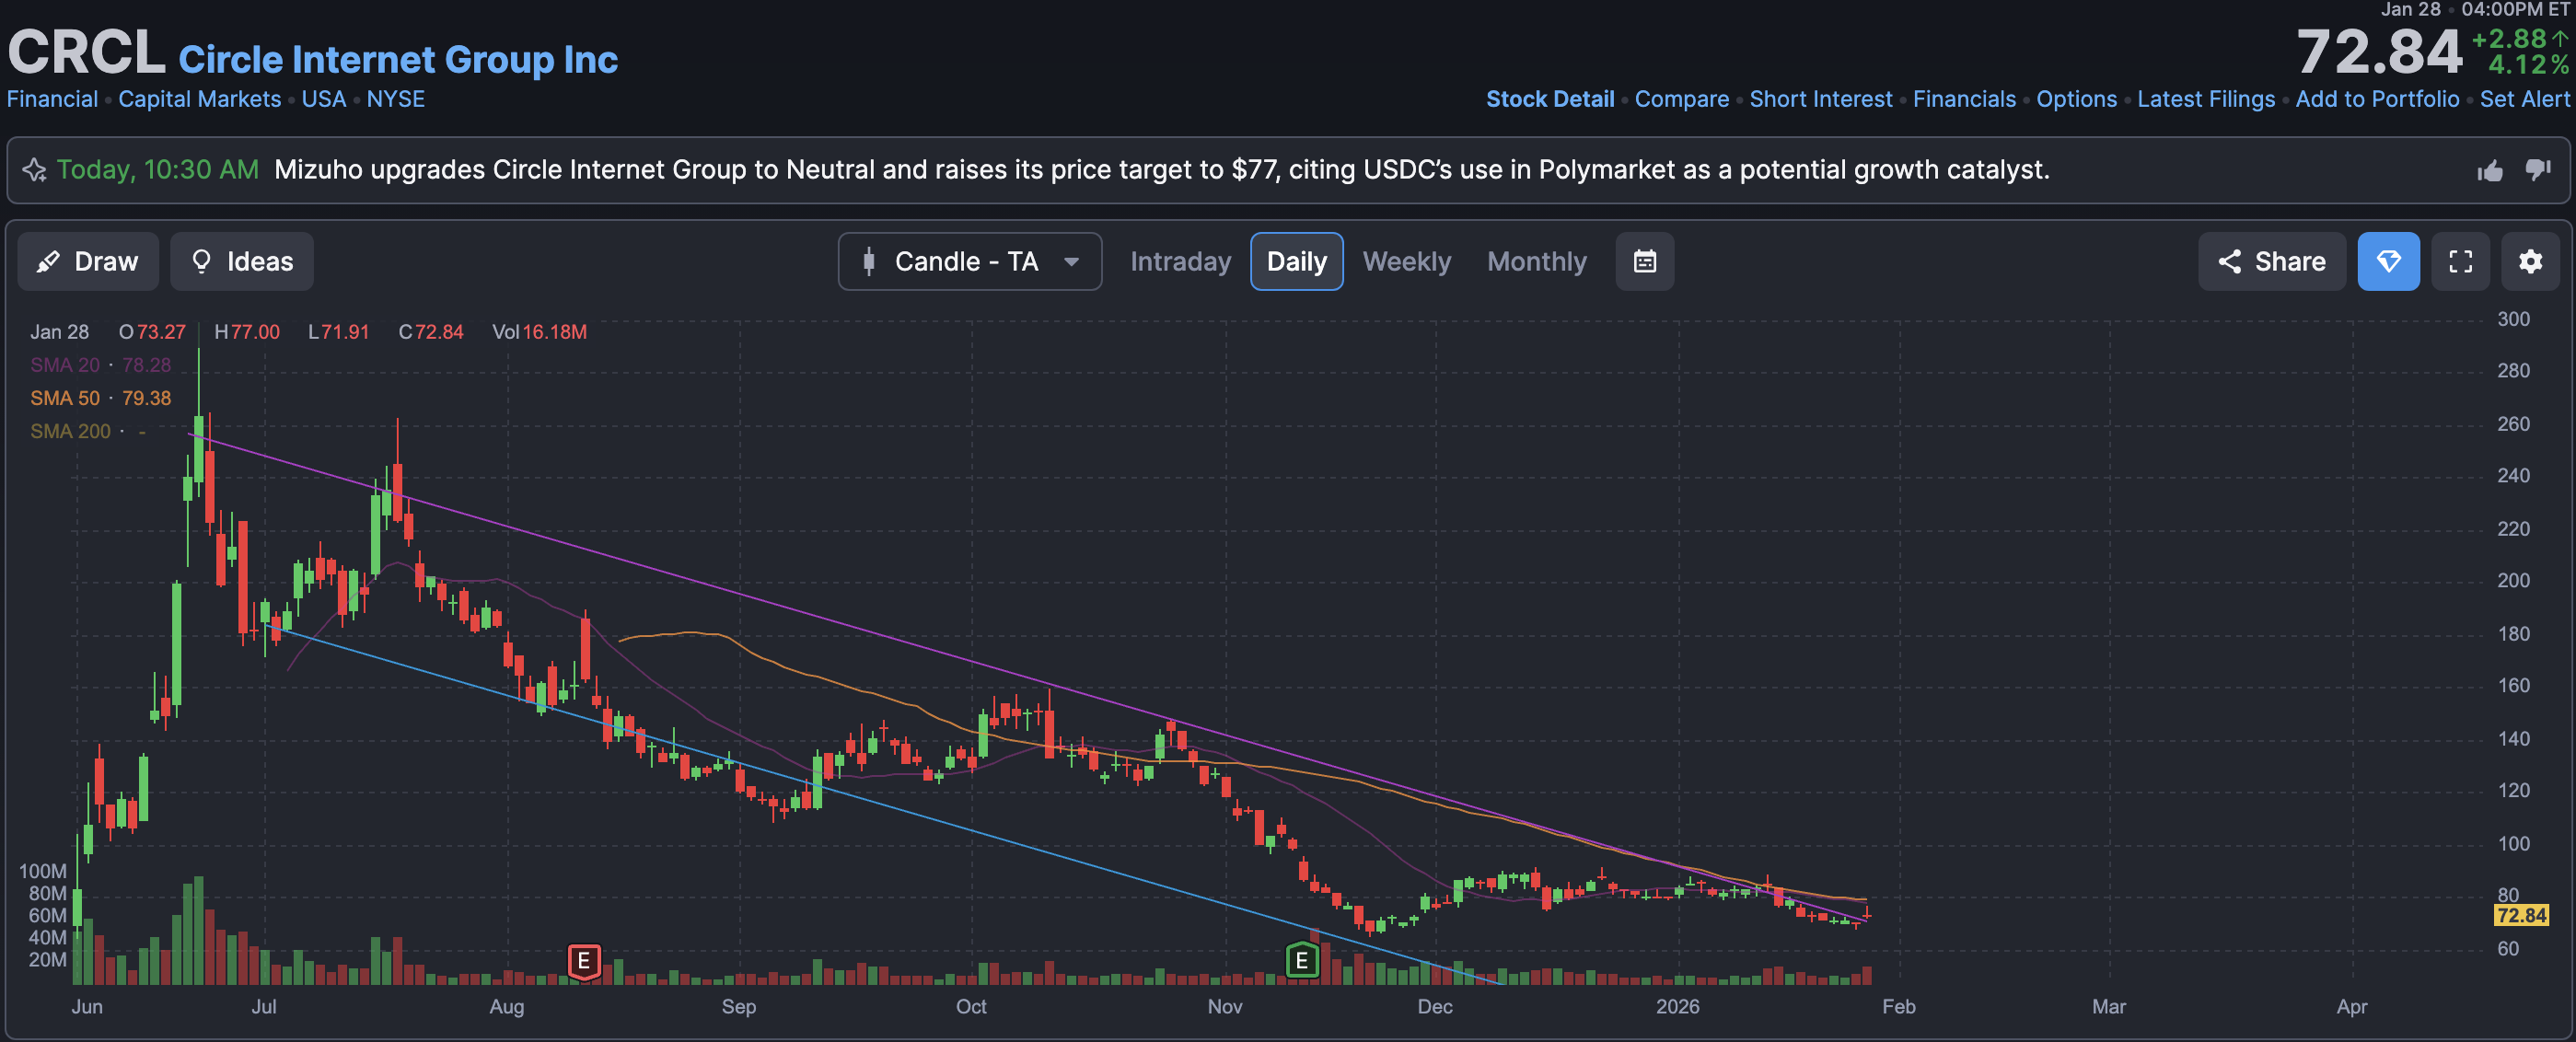Open the Short Interest link

(1820, 99)
